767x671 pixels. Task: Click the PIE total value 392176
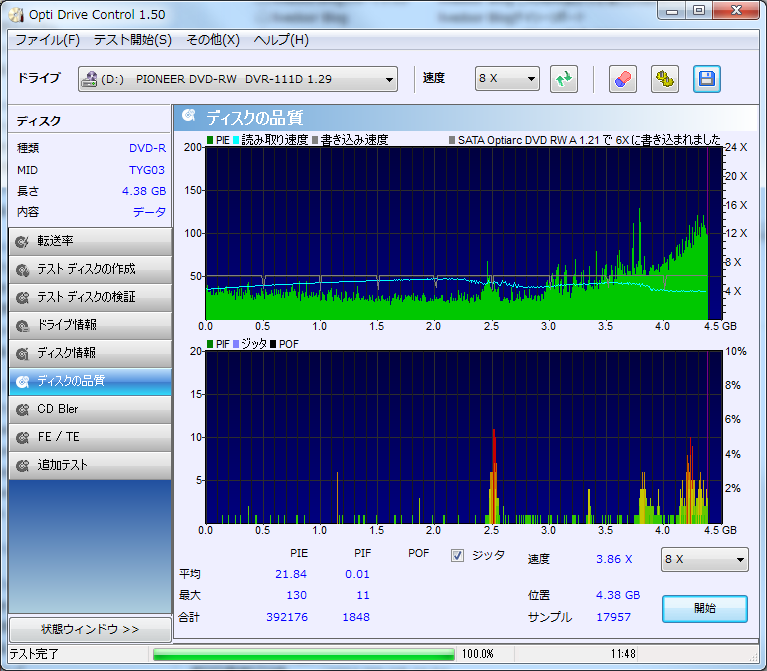point(287,617)
